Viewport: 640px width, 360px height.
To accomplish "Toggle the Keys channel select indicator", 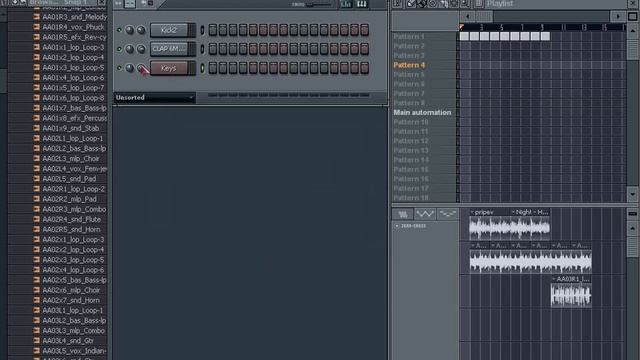I will click(x=202, y=68).
